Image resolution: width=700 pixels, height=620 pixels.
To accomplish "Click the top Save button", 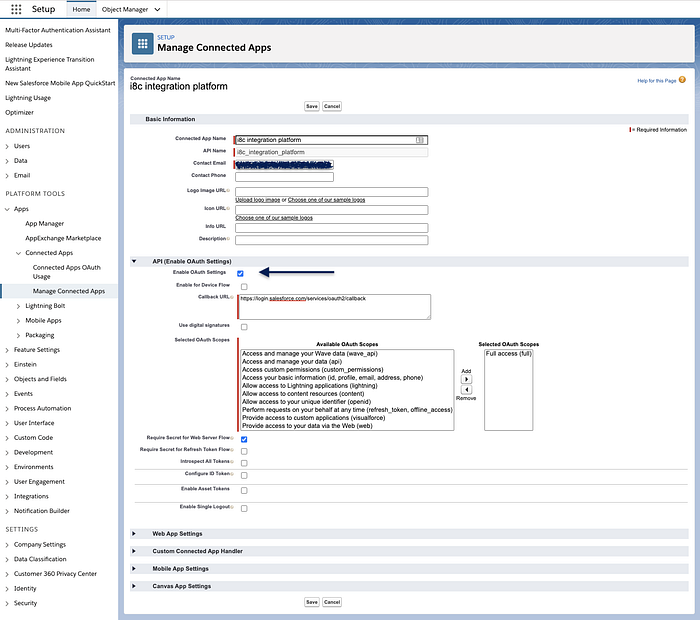I will pyautogui.click(x=312, y=106).
